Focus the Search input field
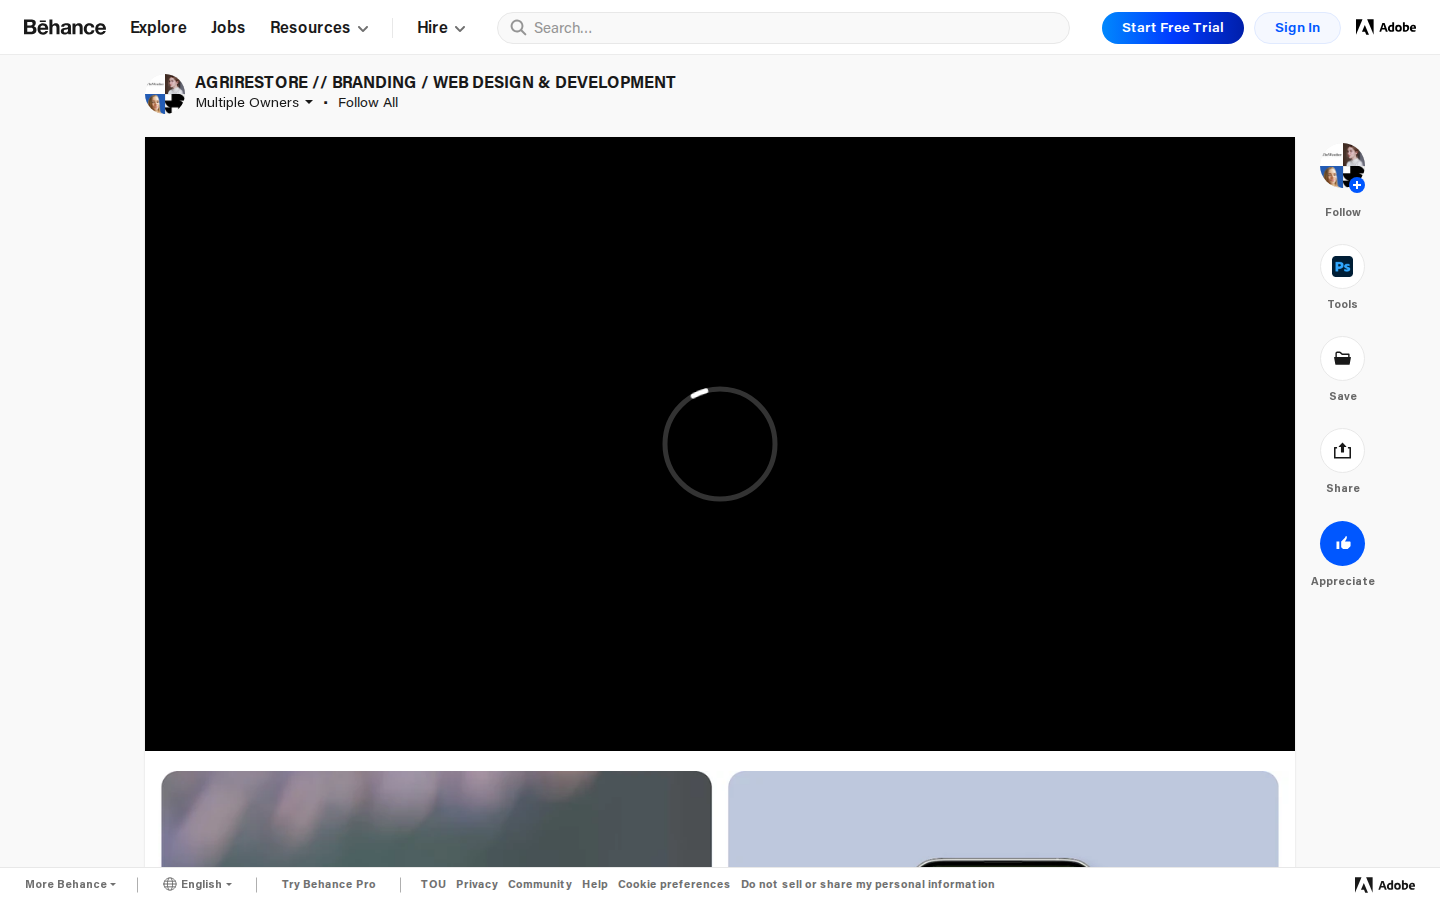This screenshot has height=900, width=1440. point(790,28)
